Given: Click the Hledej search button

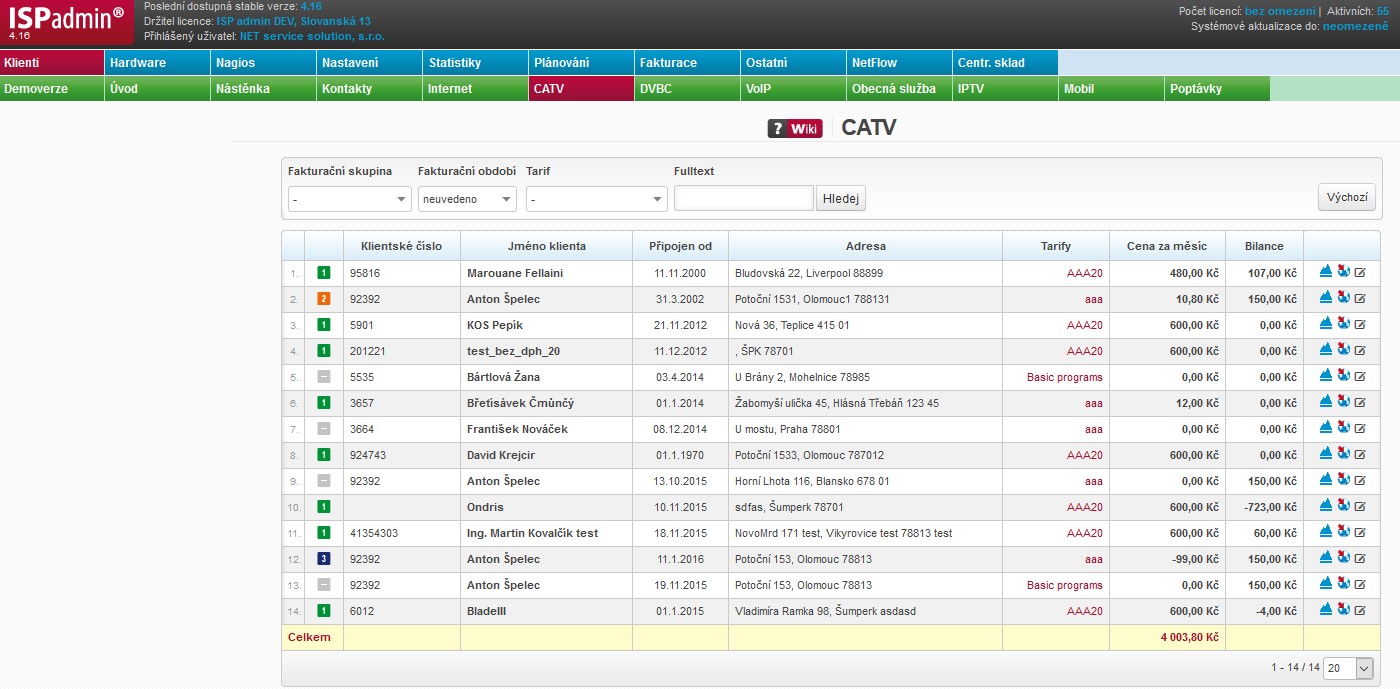Looking at the screenshot, I should pos(841,198).
